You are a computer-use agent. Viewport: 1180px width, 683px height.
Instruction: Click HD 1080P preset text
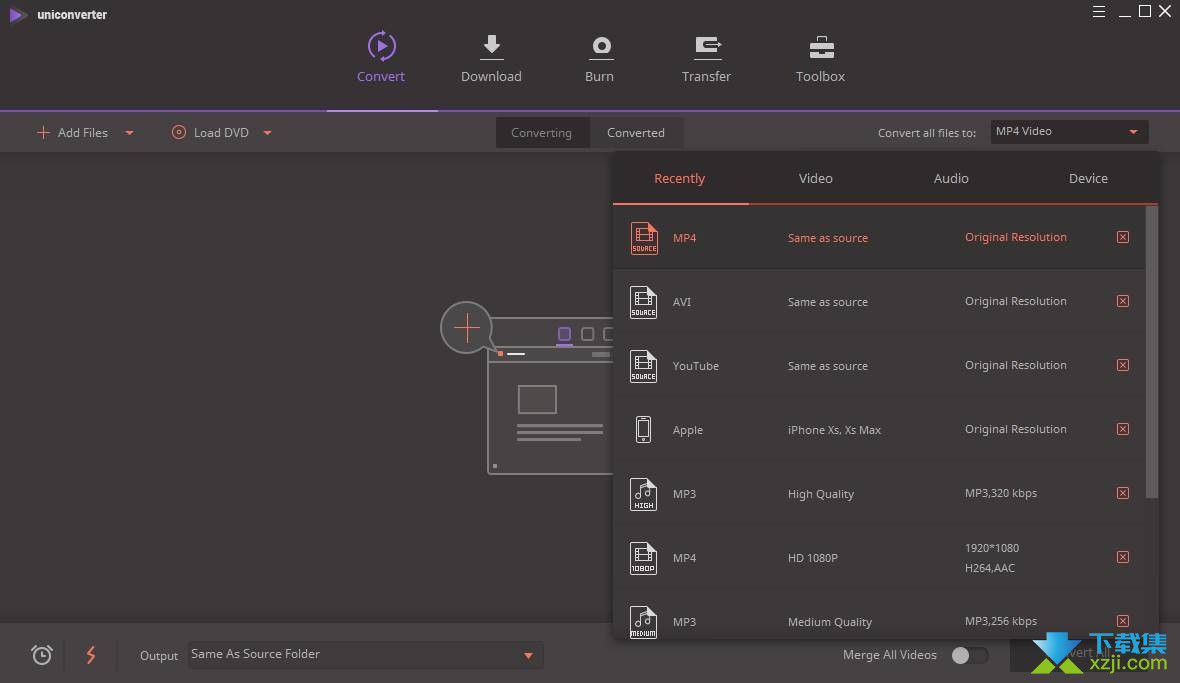click(x=812, y=558)
